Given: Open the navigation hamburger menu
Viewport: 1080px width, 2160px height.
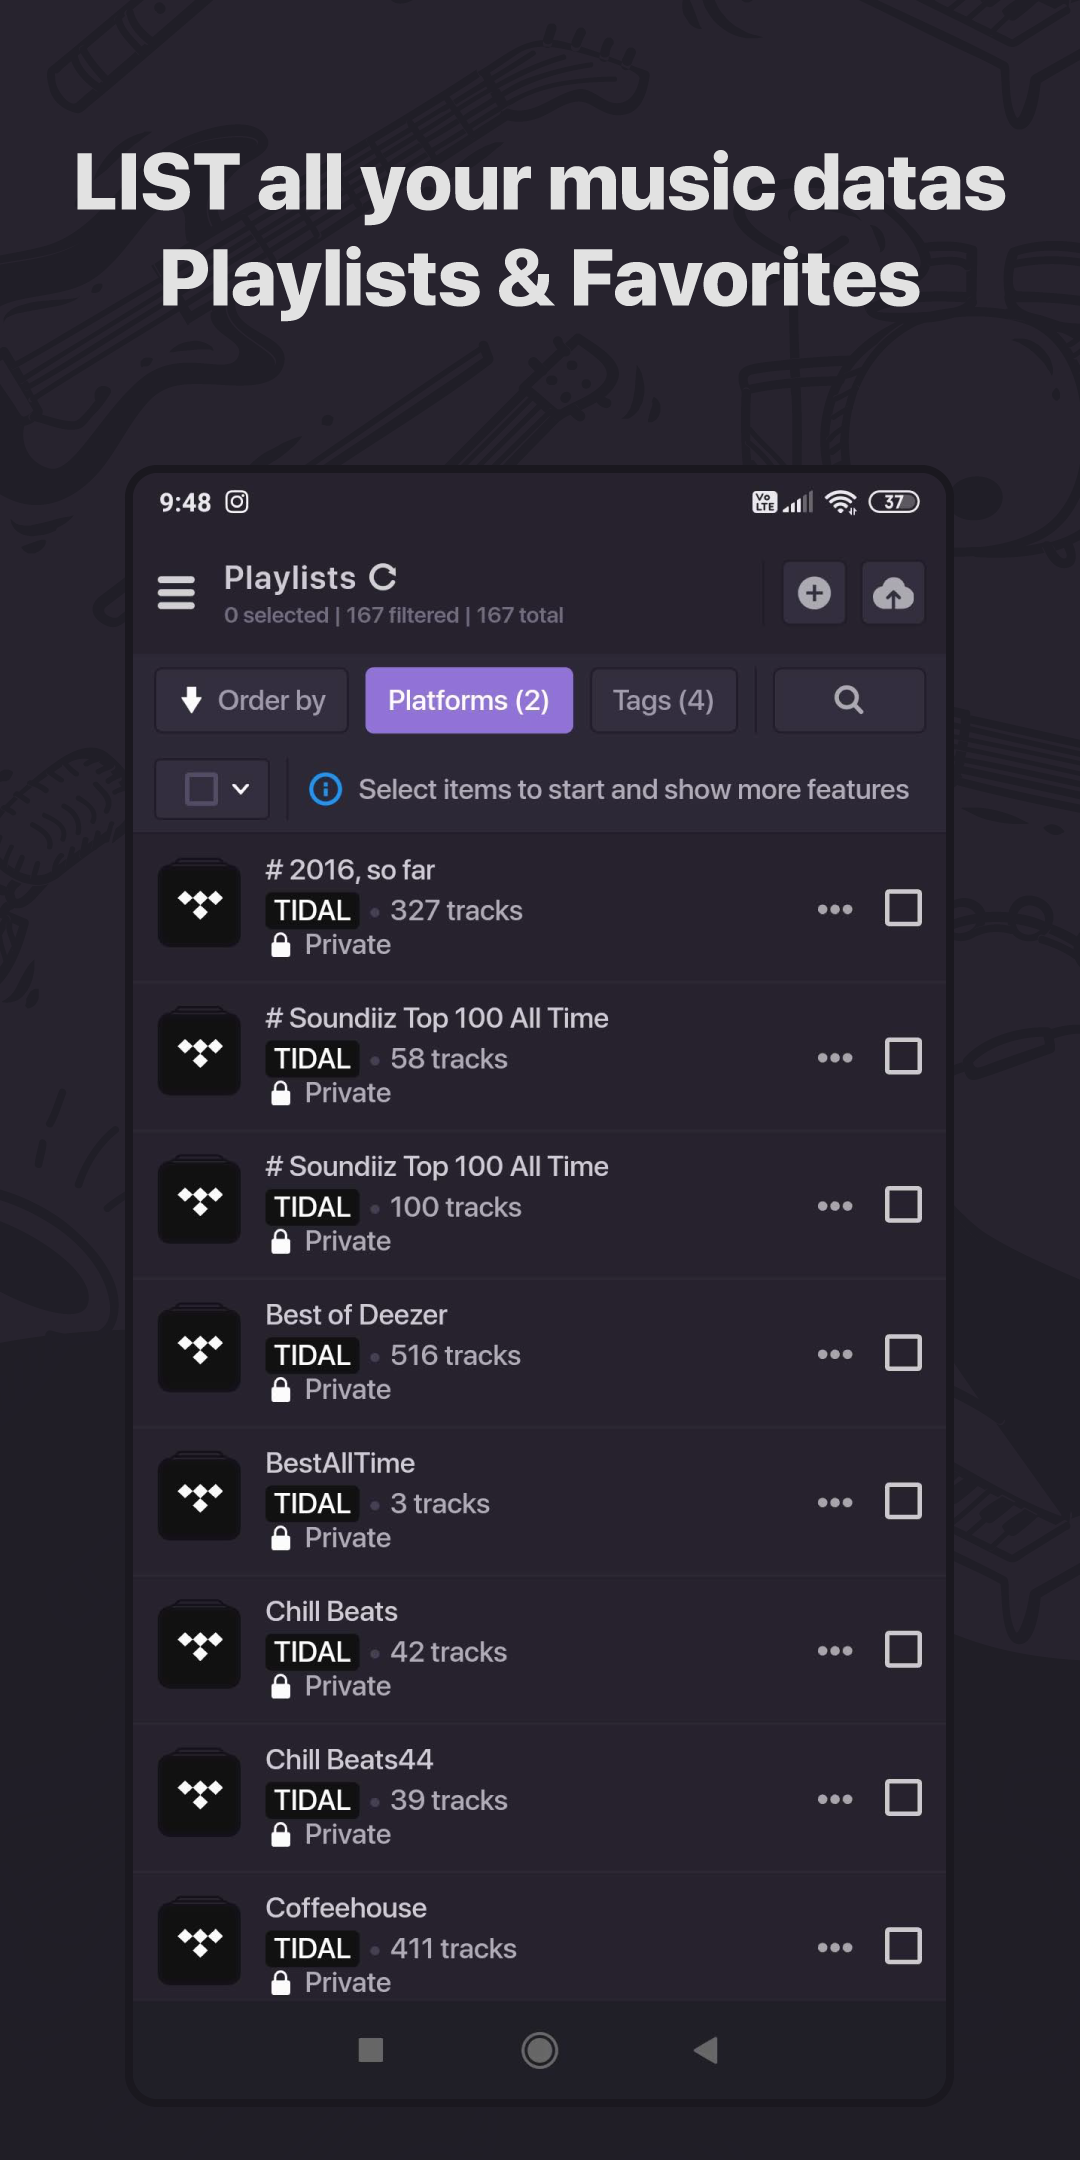Looking at the screenshot, I should tap(176, 592).
